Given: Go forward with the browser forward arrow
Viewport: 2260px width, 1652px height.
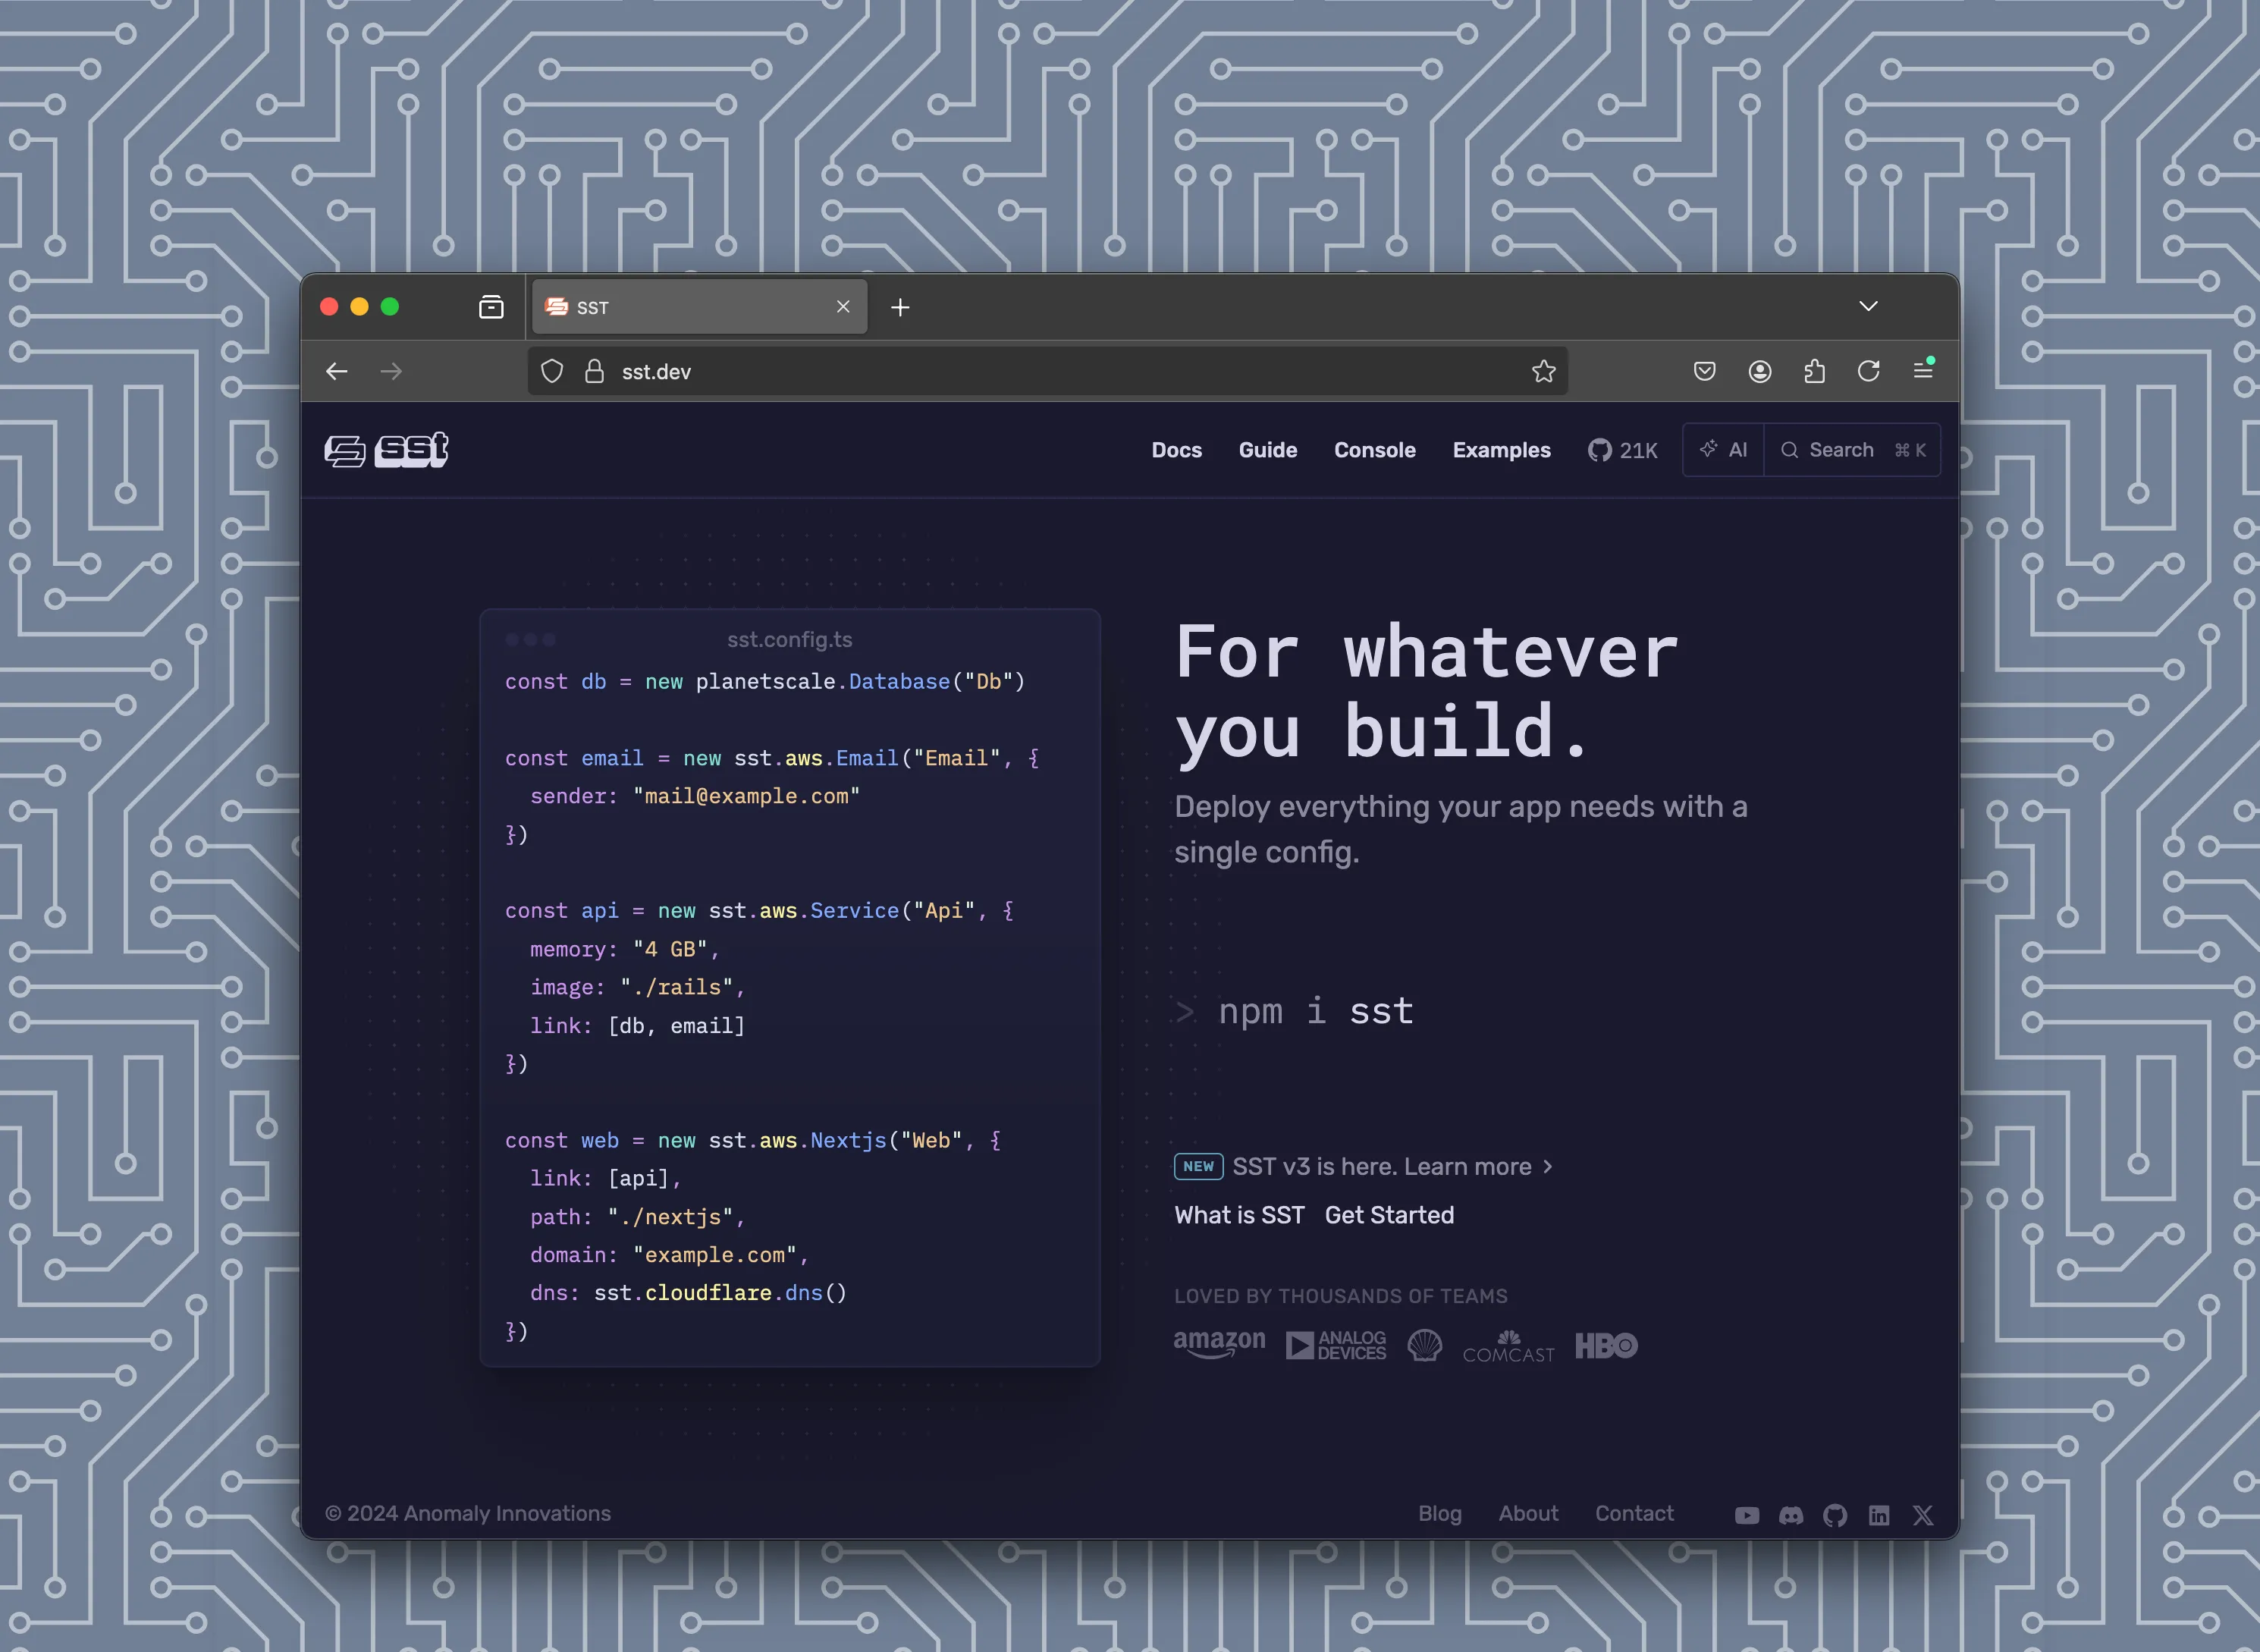Looking at the screenshot, I should point(391,371).
